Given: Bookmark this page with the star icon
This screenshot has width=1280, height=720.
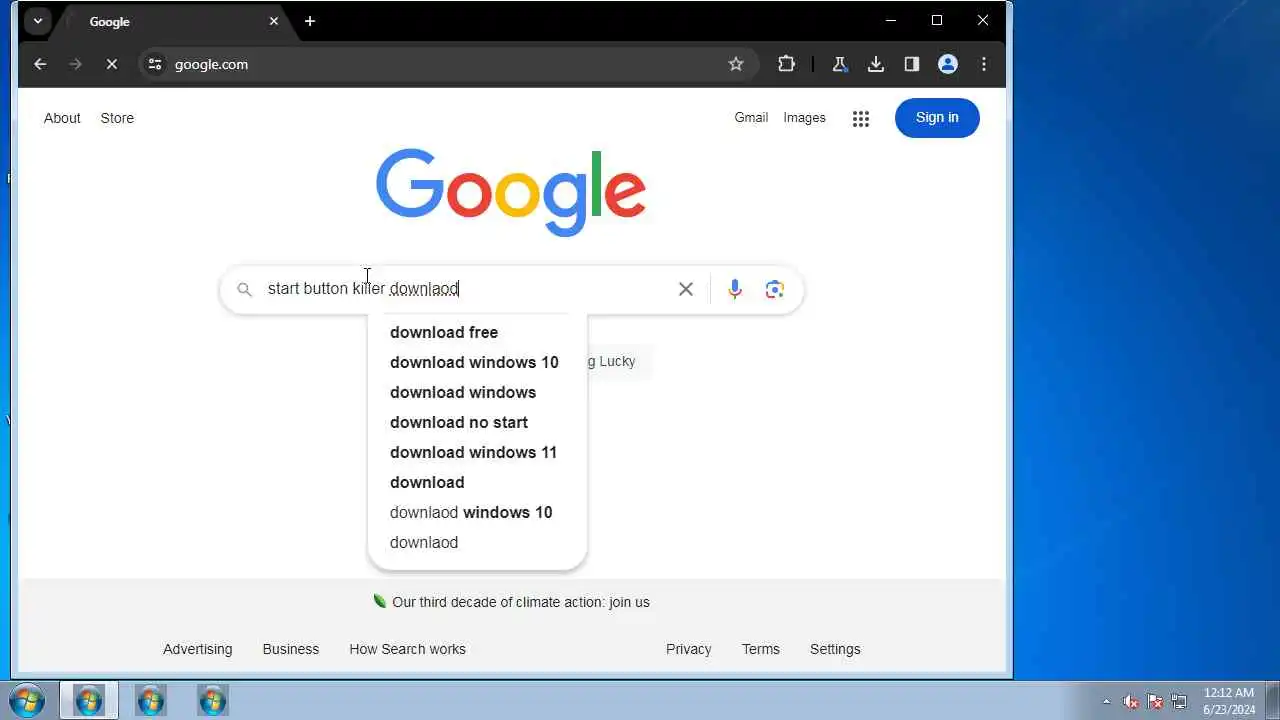Looking at the screenshot, I should coord(736,64).
